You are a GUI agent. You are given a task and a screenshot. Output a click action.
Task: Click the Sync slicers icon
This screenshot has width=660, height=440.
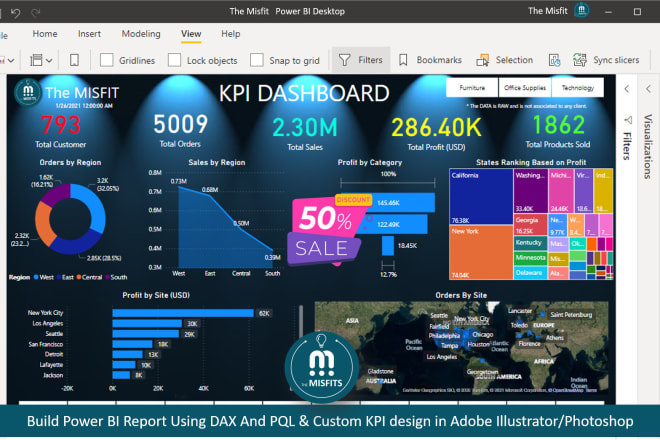[580, 60]
